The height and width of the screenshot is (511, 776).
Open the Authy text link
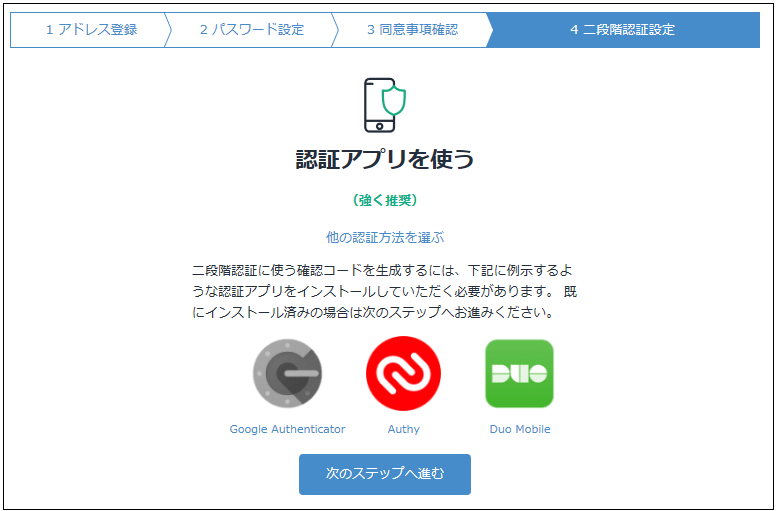click(403, 429)
